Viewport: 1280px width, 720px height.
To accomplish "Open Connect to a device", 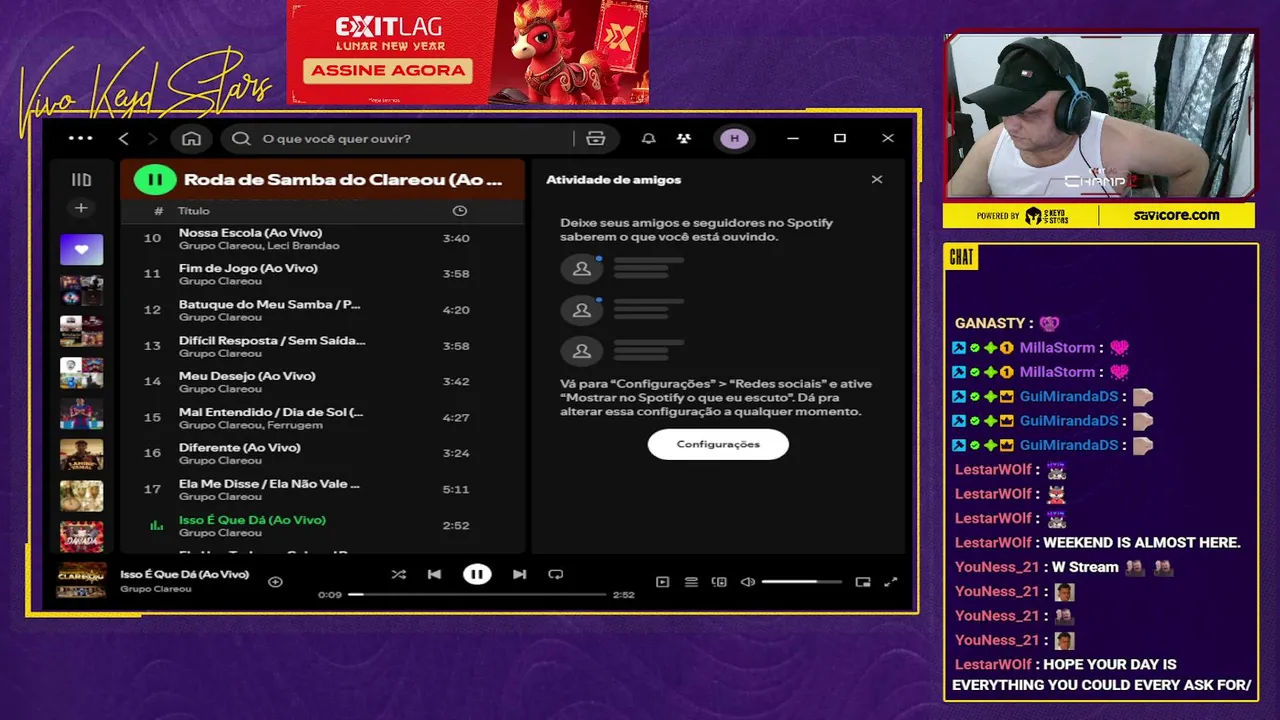I will point(719,582).
